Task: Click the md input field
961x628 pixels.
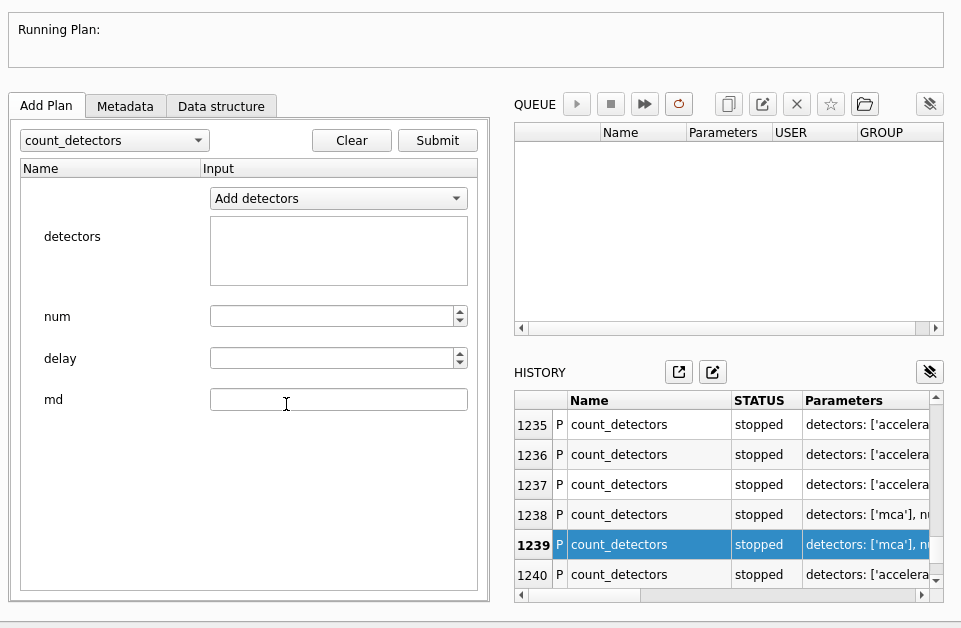Action: (x=338, y=399)
